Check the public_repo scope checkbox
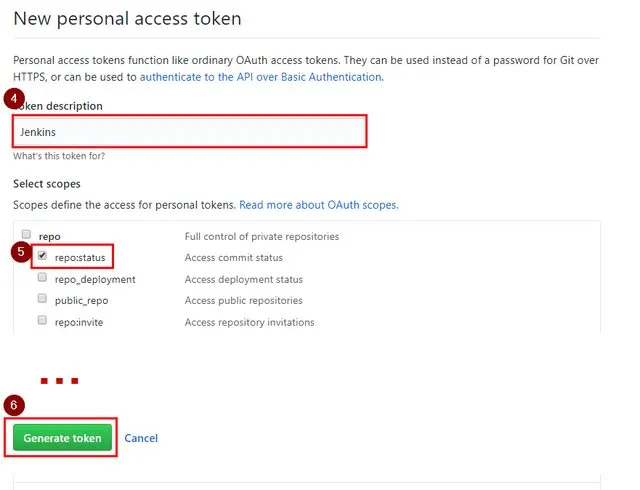 [x=42, y=299]
